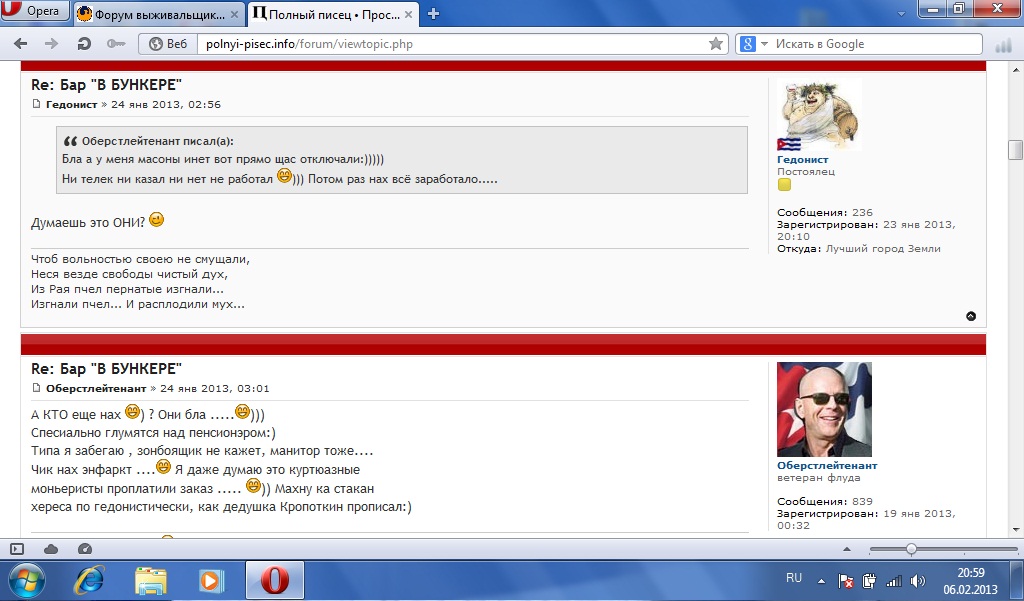Image resolution: width=1024 pixels, height=601 pixels.
Task: Open Оберстлейтенант author link in post header
Action: click(x=96, y=389)
